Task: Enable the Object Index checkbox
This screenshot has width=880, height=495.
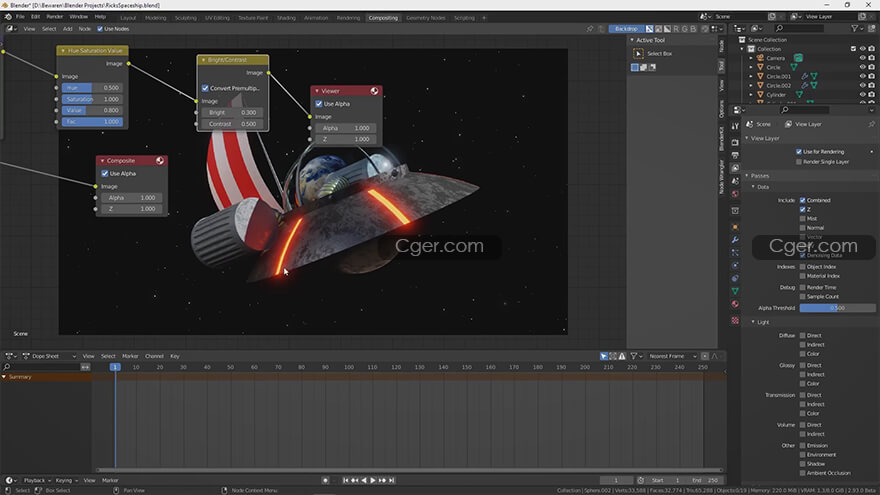Action: point(803,267)
